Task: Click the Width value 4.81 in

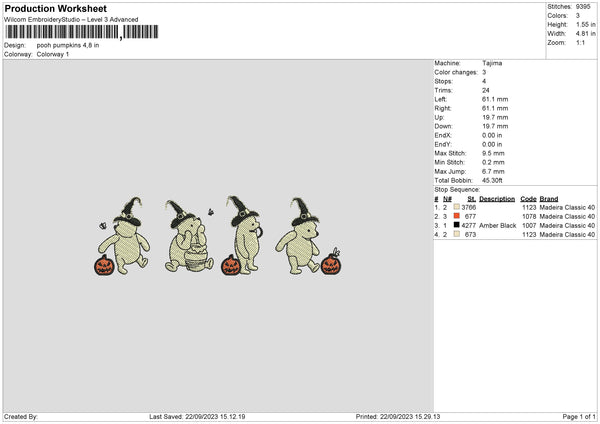Action: tap(586, 34)
